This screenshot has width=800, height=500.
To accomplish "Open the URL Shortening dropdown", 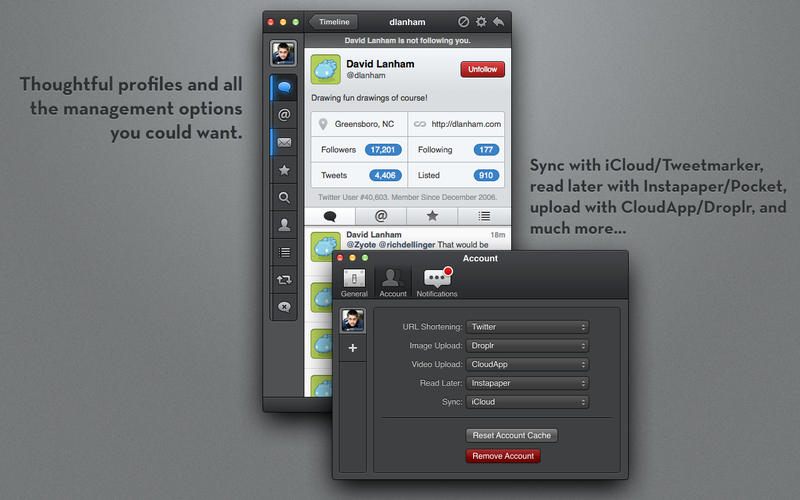I will pyautogui.click(x=528, y=327).
